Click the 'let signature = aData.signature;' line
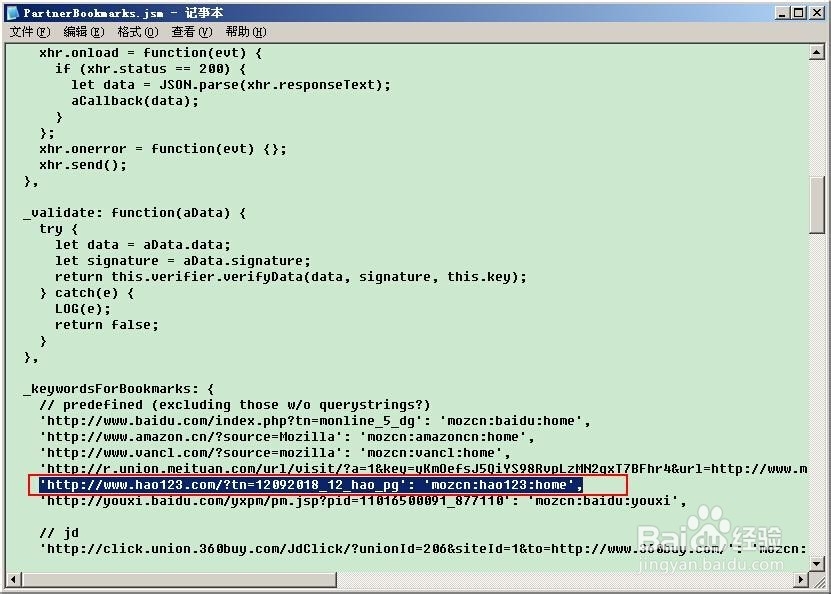The height and width of the screenshot is (594, 831). [x=183, y=261]
